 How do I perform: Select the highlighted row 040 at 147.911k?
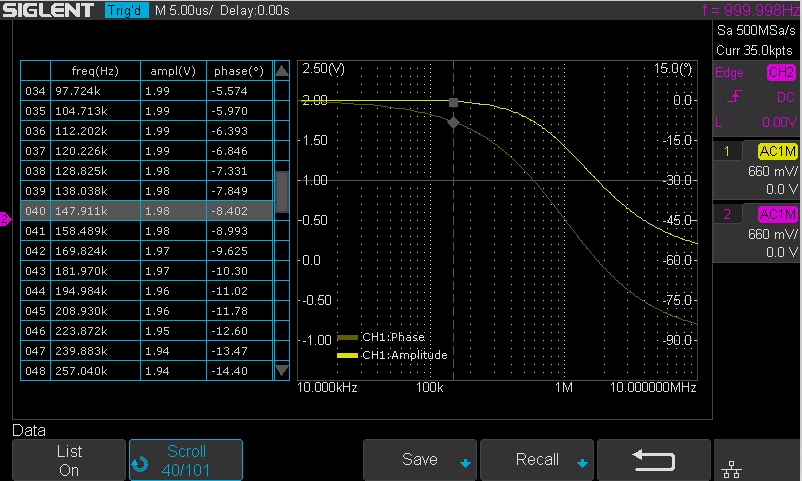[147, 211]
